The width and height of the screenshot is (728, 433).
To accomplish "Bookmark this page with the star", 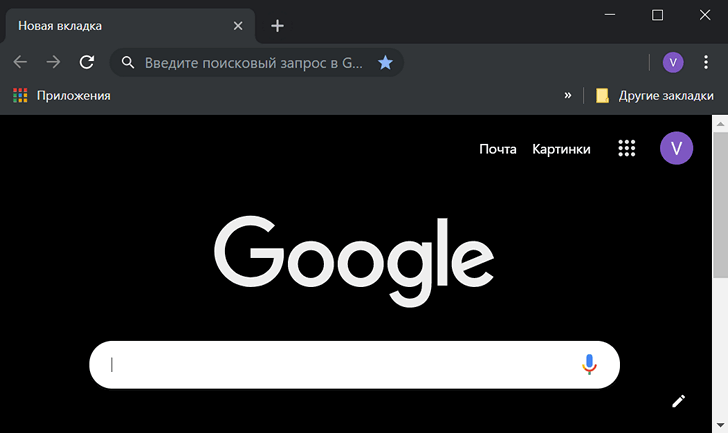I will 385,62.
